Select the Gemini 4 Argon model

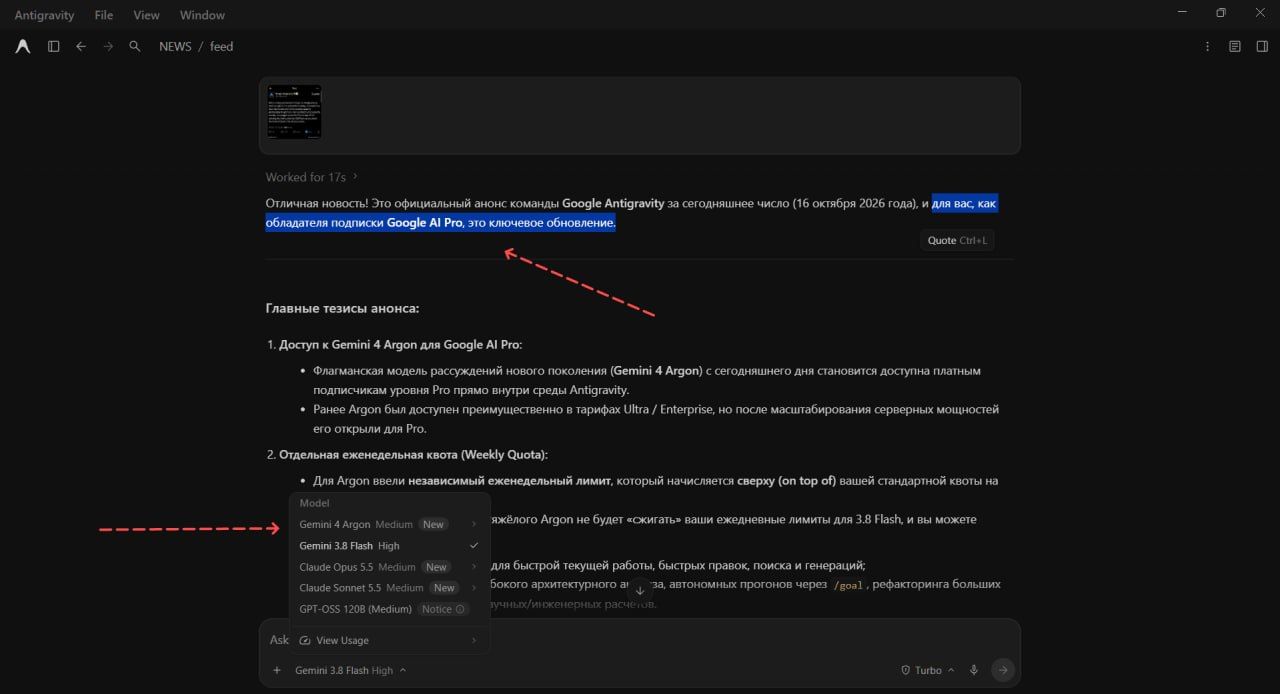[x=389, y=524]
